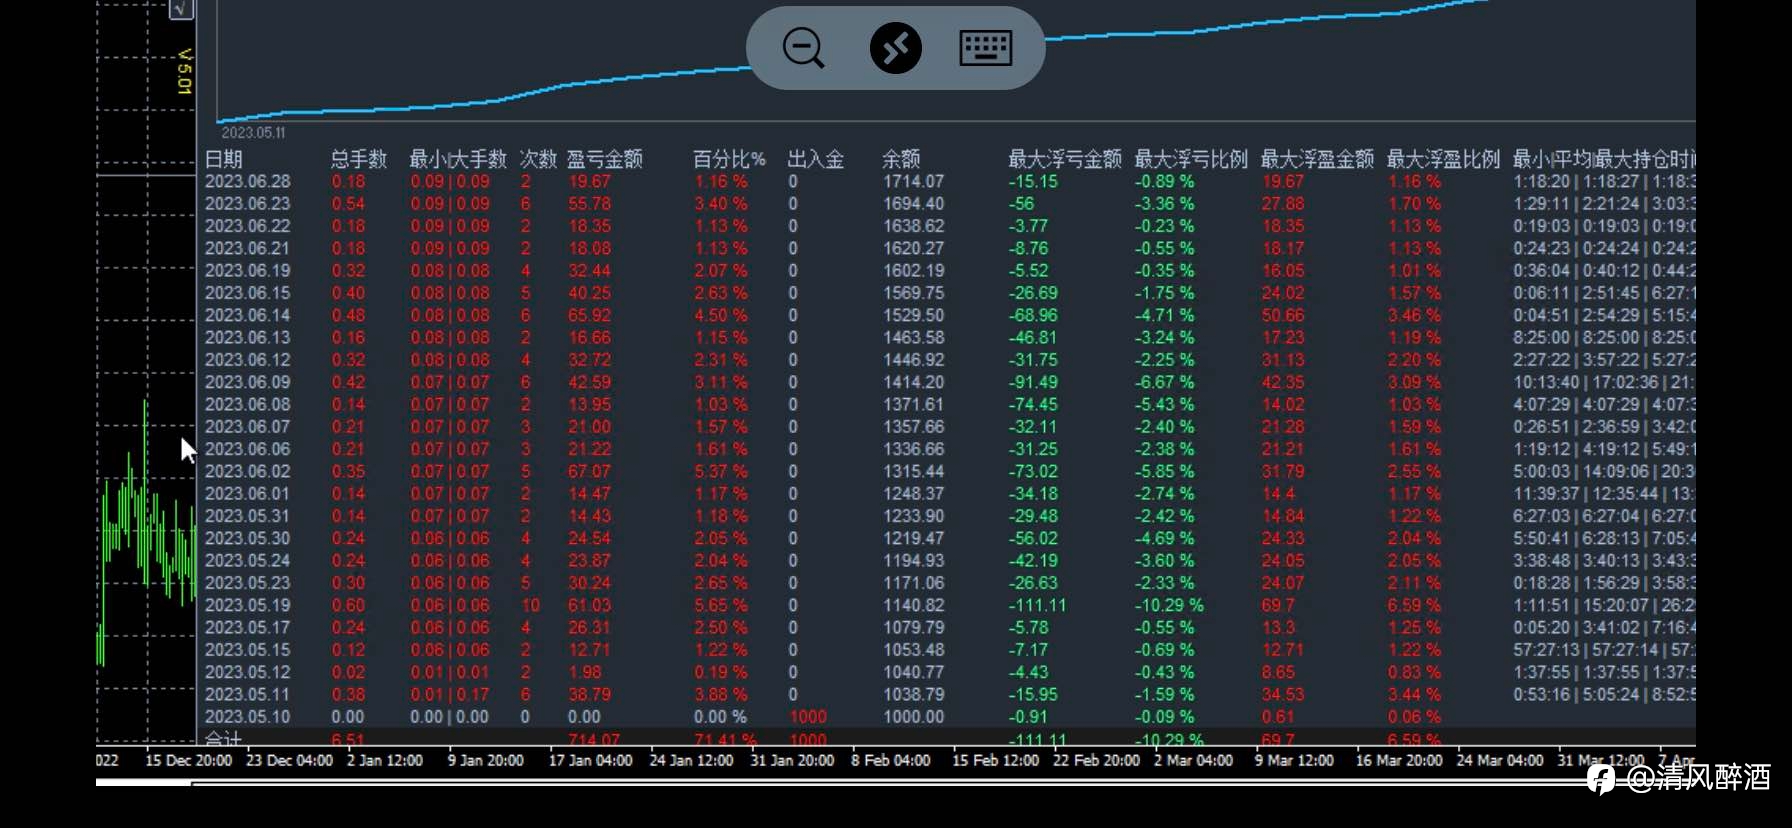Select the 2023.05.10 date cell
This screenshot has width=1792, height=828.
point(248,717)
